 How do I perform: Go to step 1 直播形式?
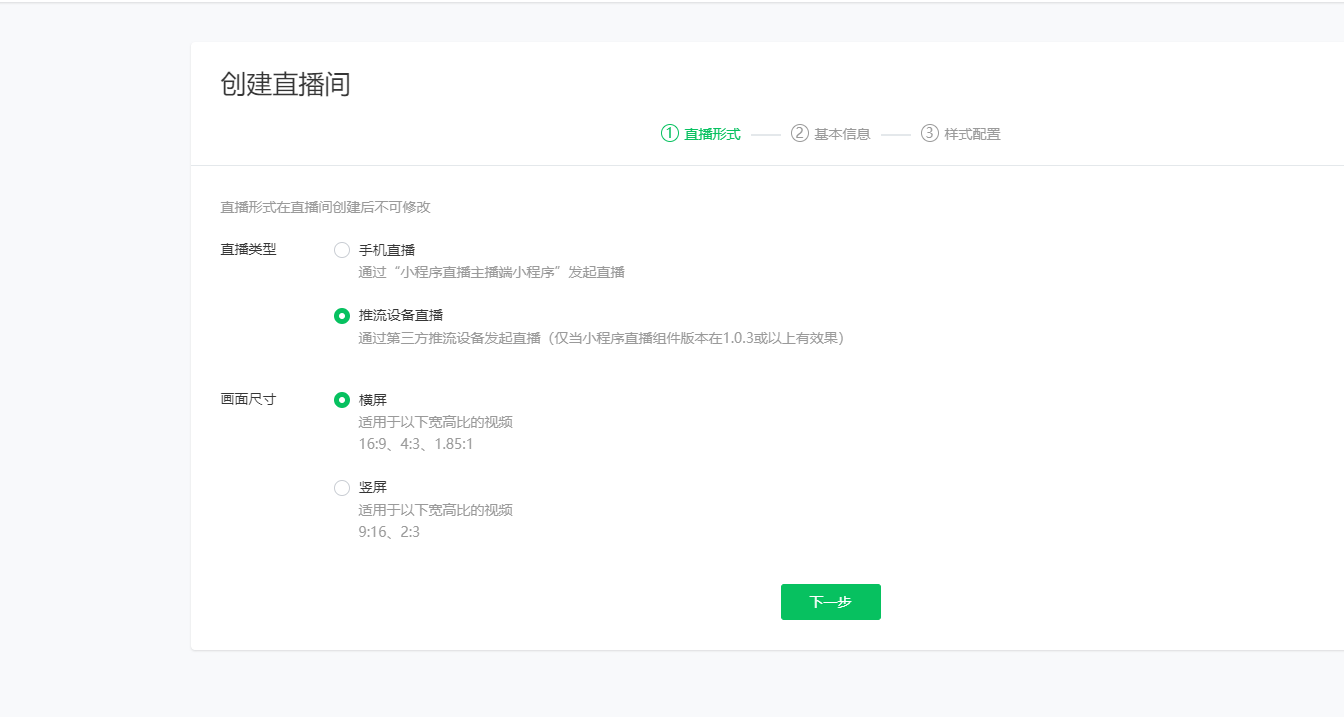coord(701,134)
